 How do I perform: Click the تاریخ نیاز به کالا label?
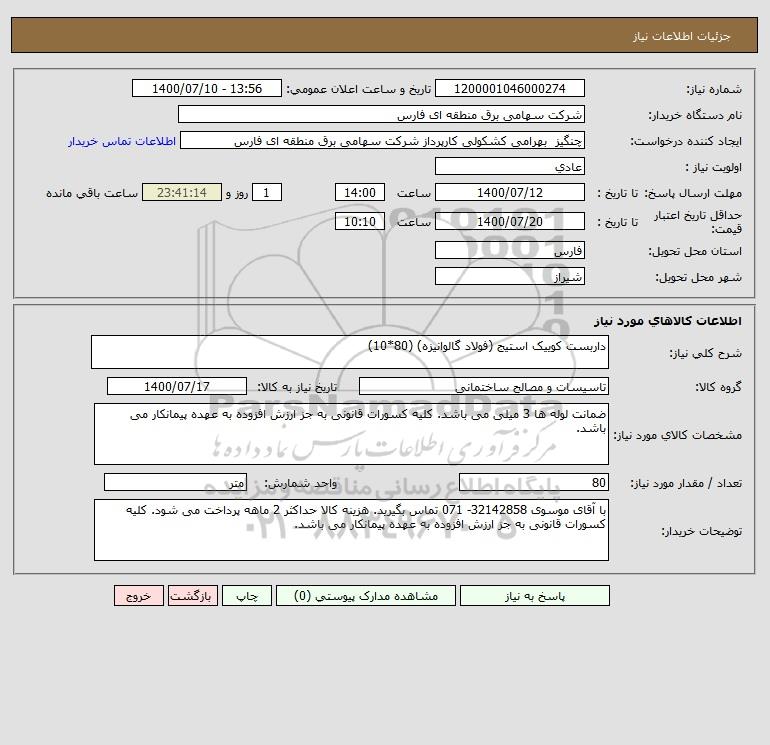(x=297, y=387)
